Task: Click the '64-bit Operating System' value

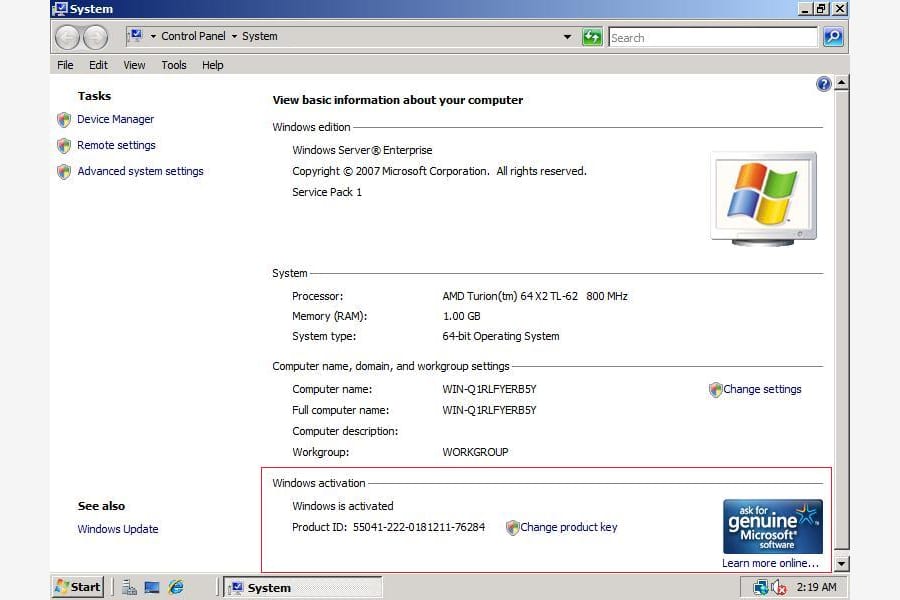Action: click(501, 336)
